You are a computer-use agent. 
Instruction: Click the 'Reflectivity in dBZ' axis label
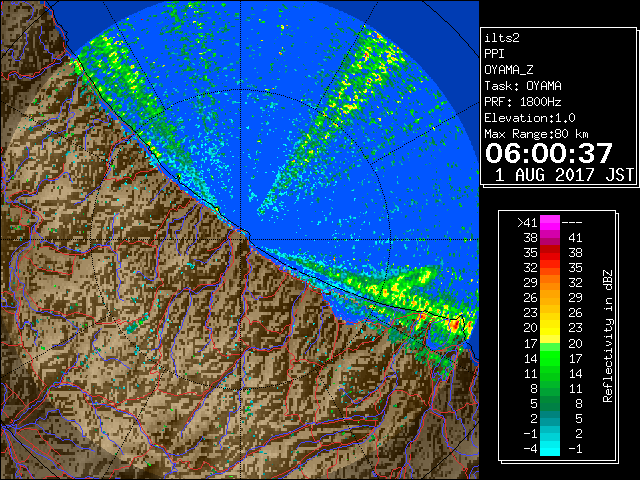607,336
